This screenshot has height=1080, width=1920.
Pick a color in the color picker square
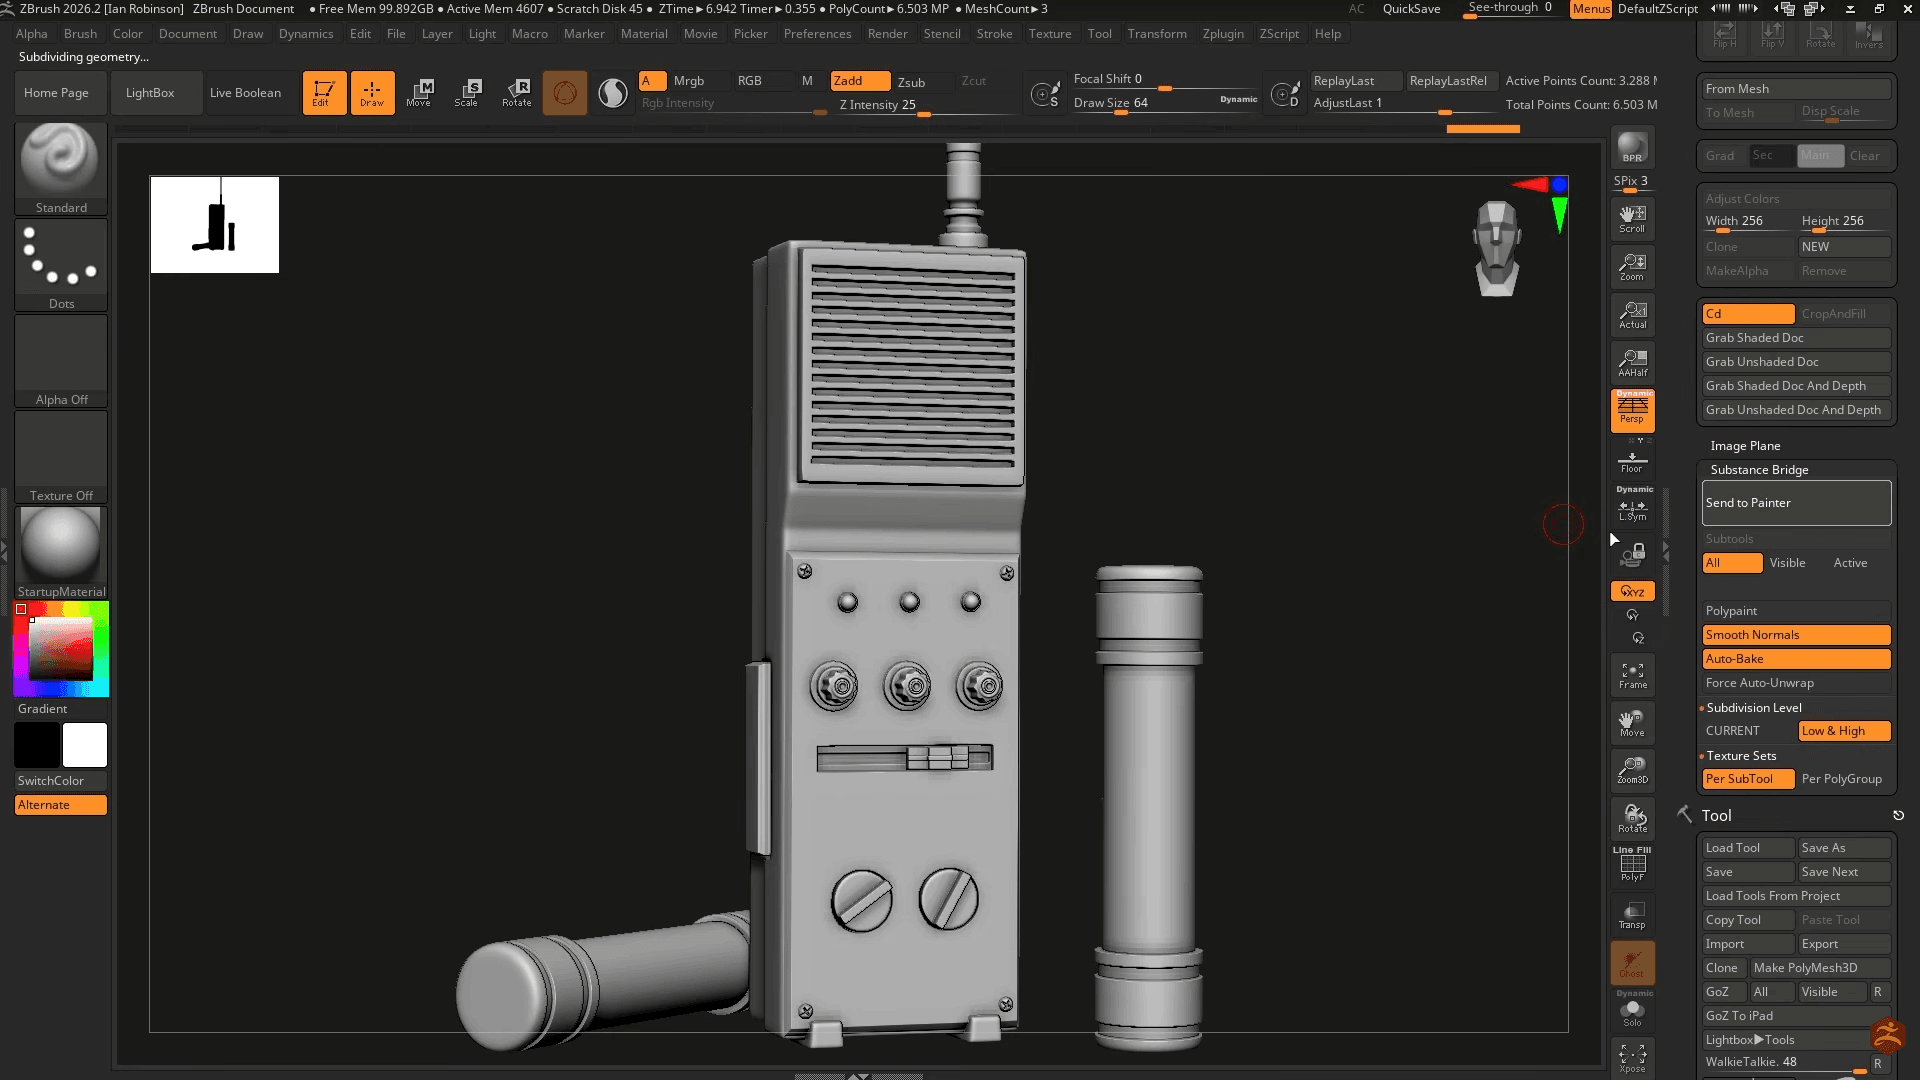[x=61, y=649]
